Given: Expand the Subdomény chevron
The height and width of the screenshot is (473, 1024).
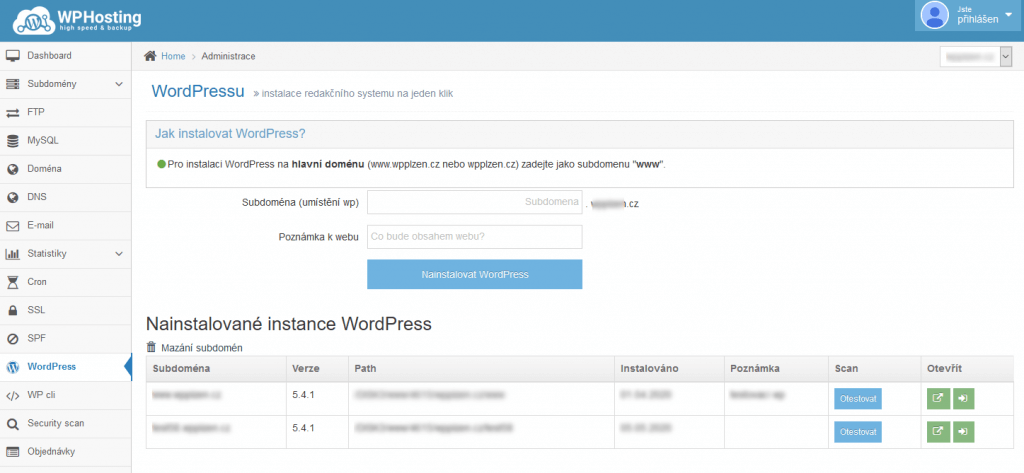Looking at the screenshot, I should (x=118, y=84).
